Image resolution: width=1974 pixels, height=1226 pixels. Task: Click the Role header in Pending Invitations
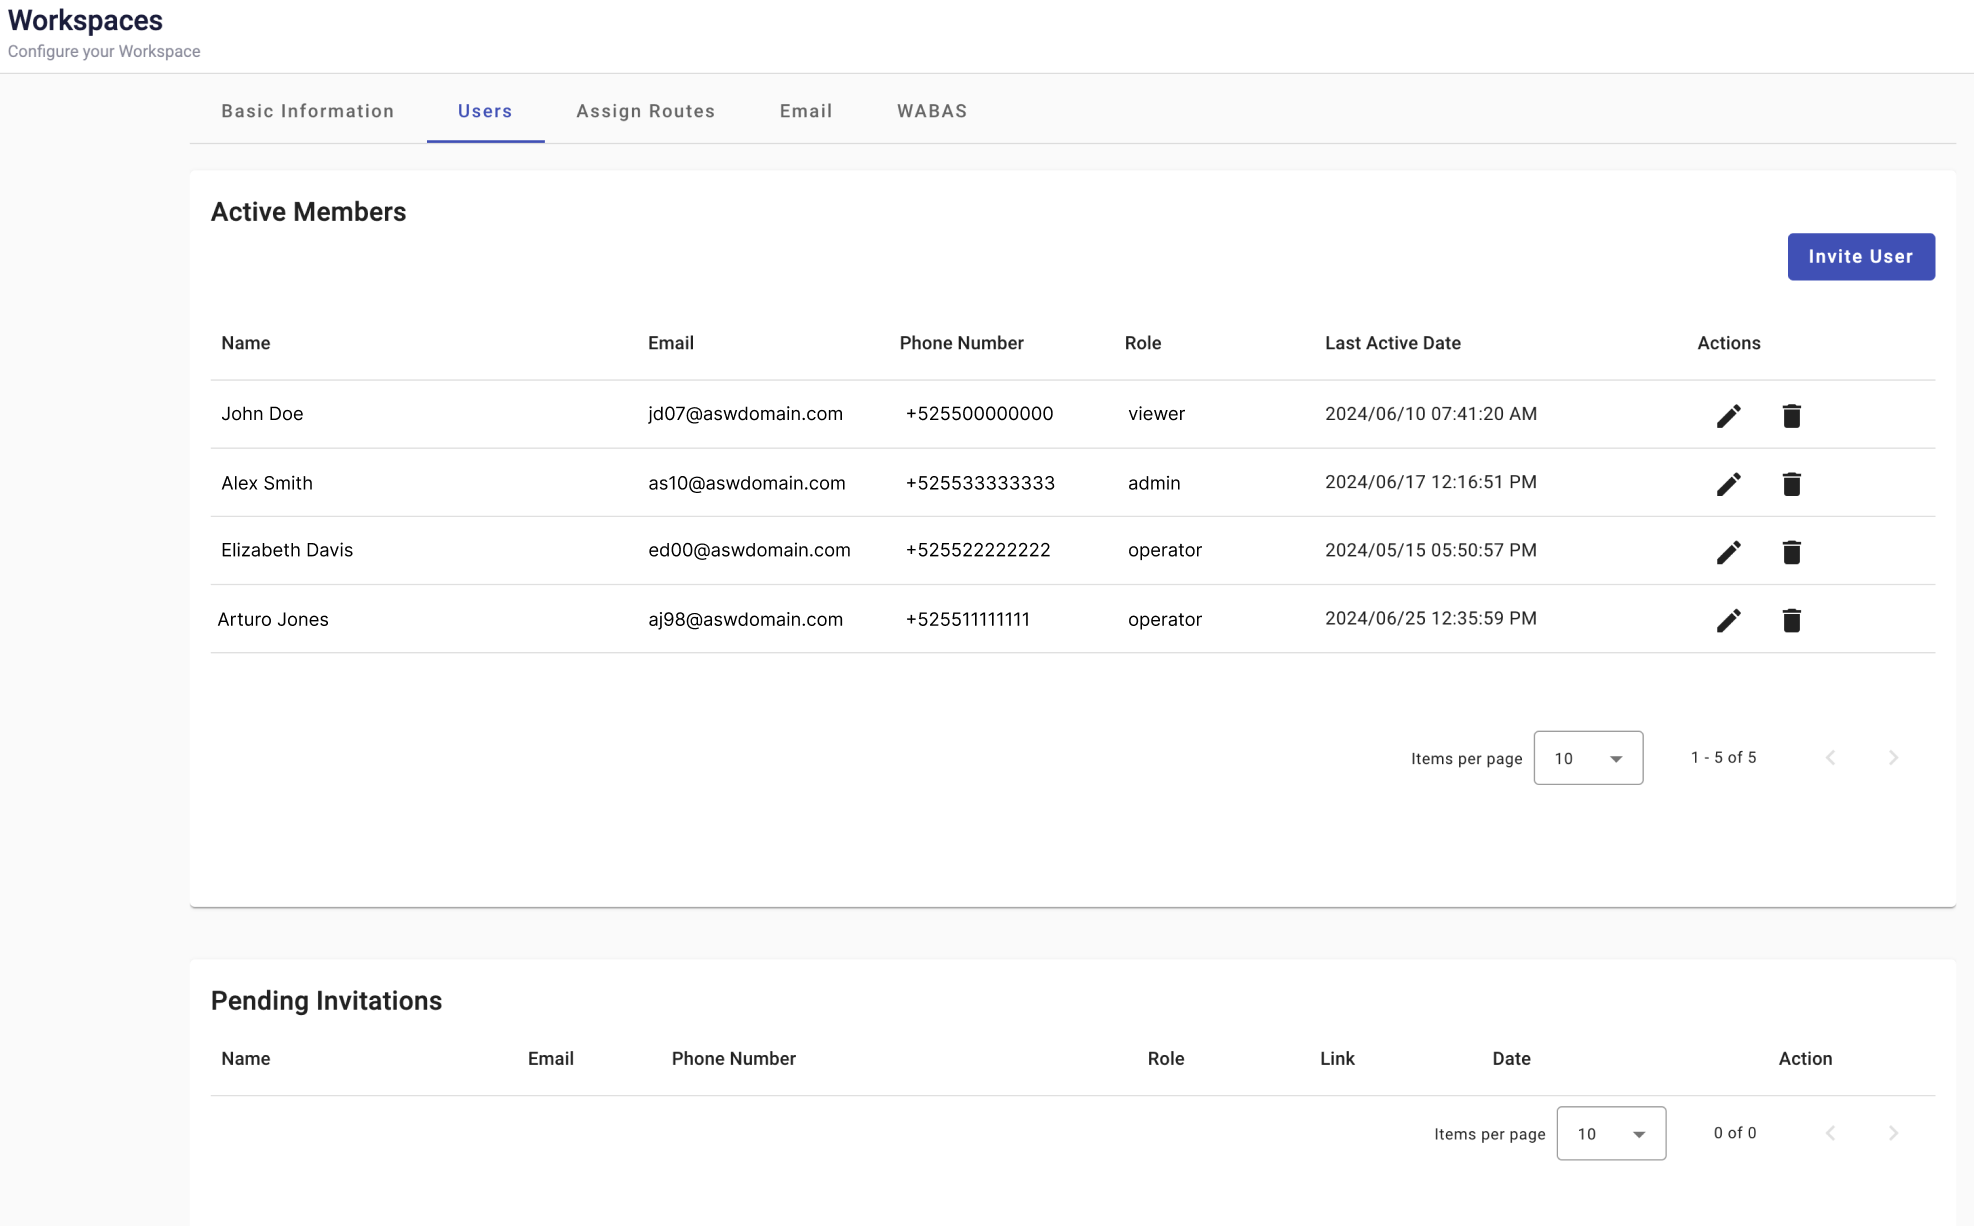click(1166, 1059)
